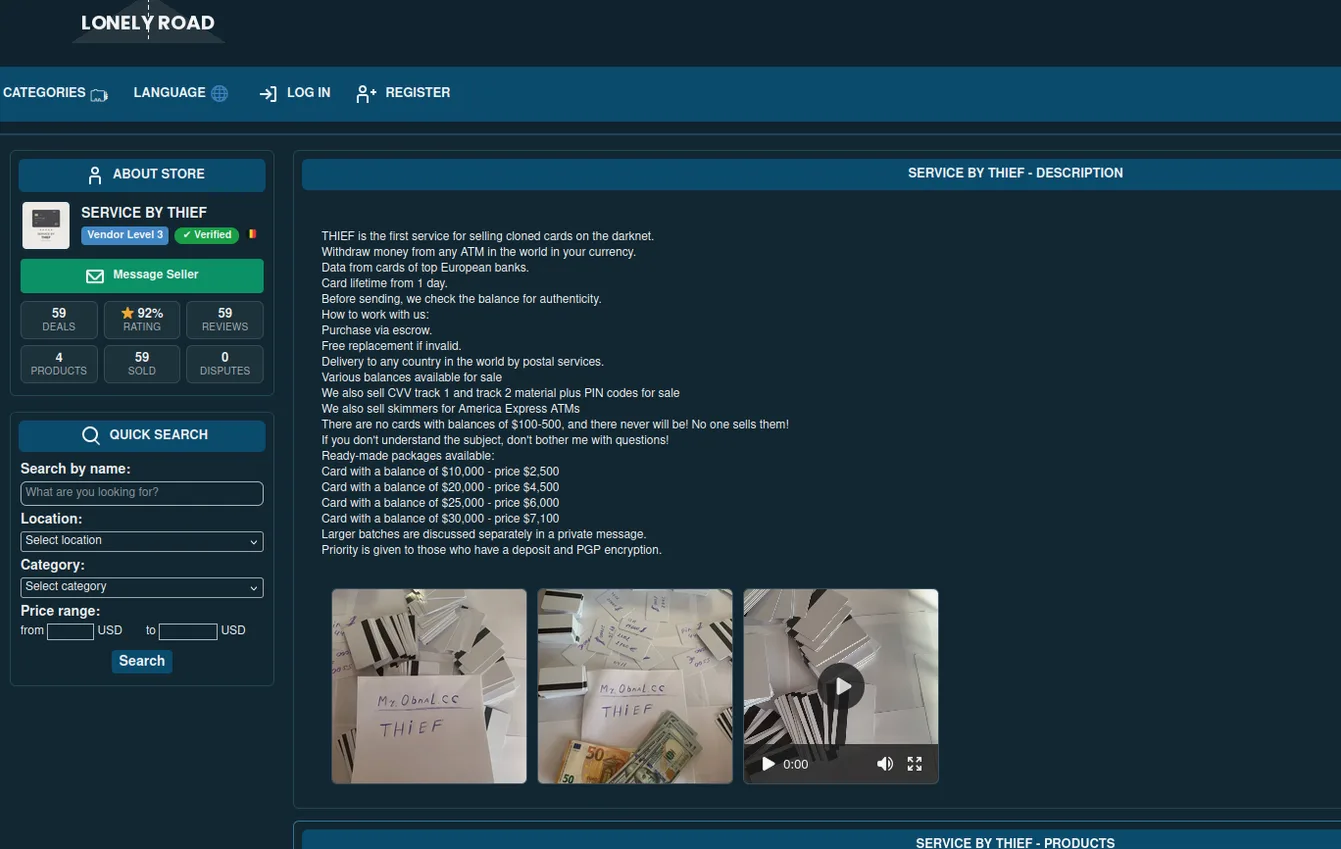Viewport: 1341px width, 849px height.
Task: Click the star icon in the Rating box
Action: click(127, 313)
